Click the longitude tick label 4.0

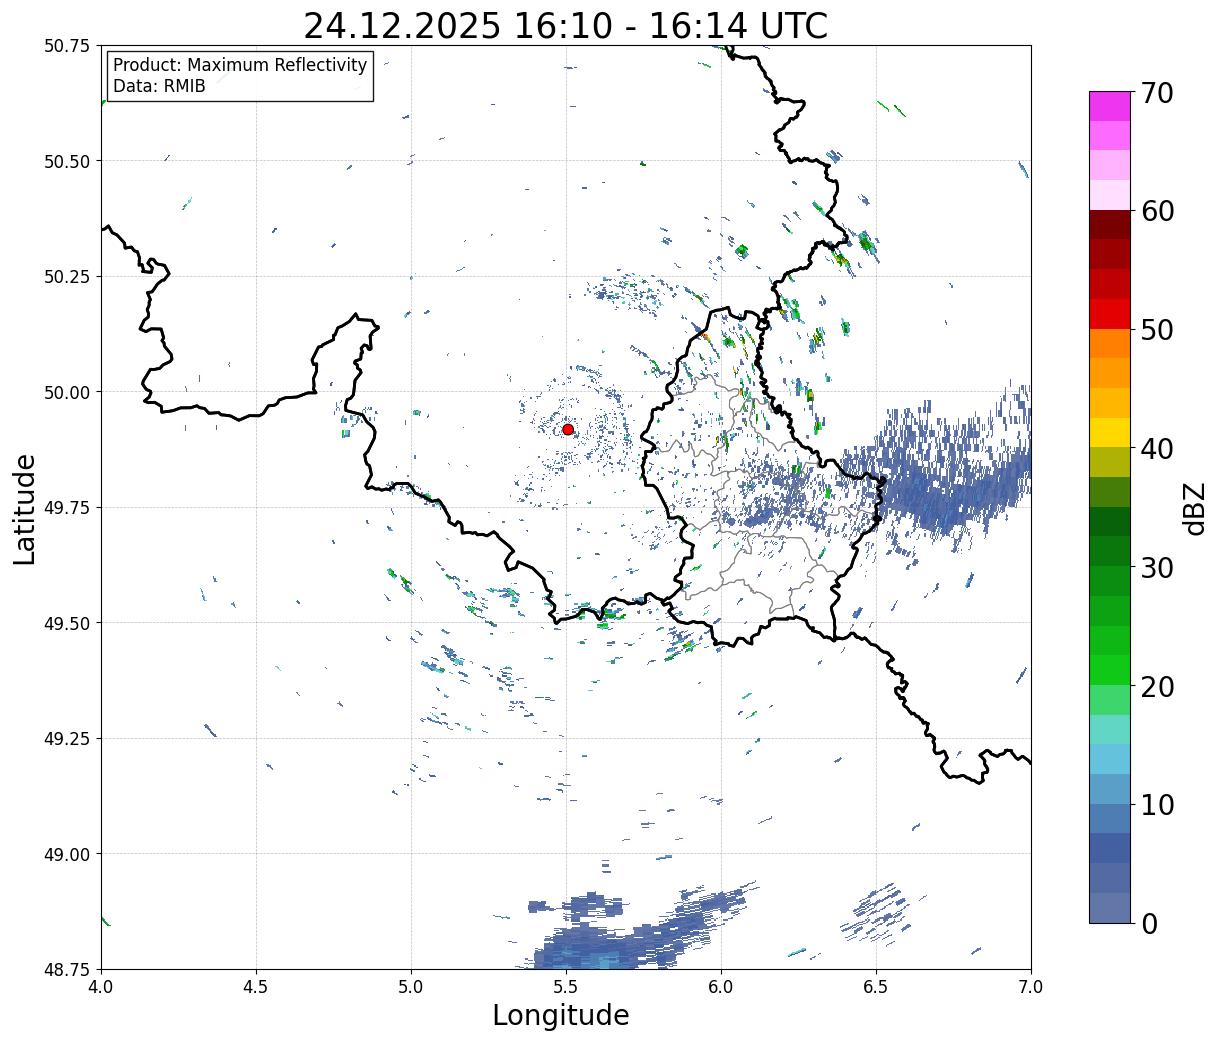(101, 986)
